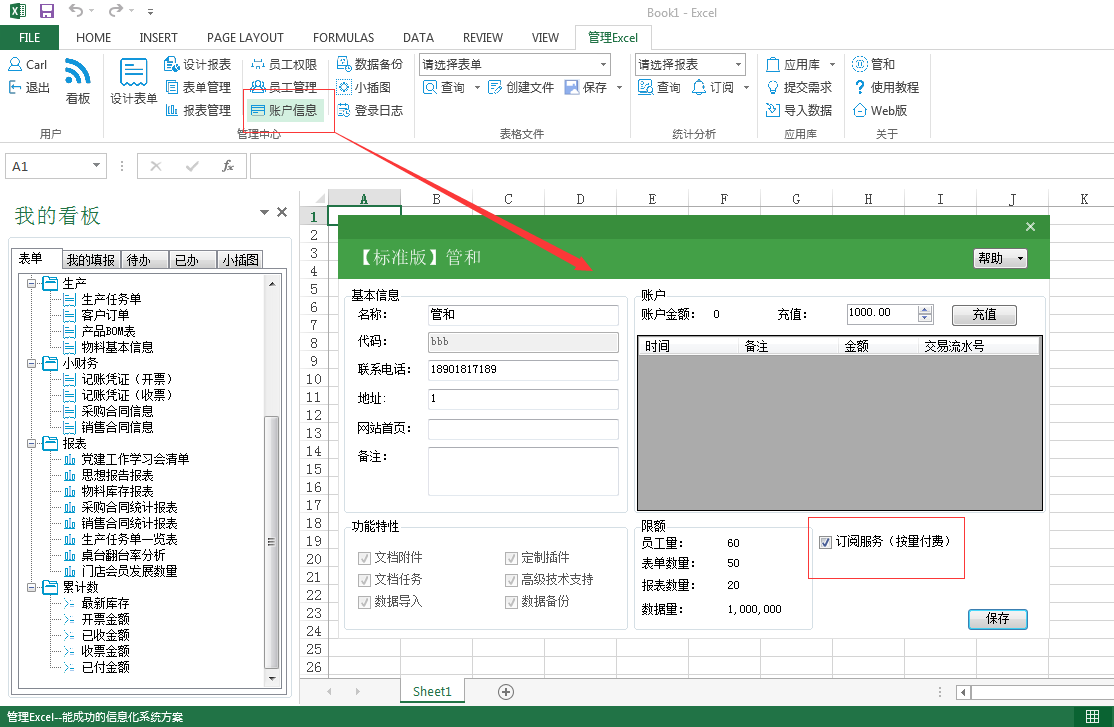Image resolution: width=1114 pixels, height=727 pixels.
Task: View 登录日志 login log
Action: [x=369, y=110]
